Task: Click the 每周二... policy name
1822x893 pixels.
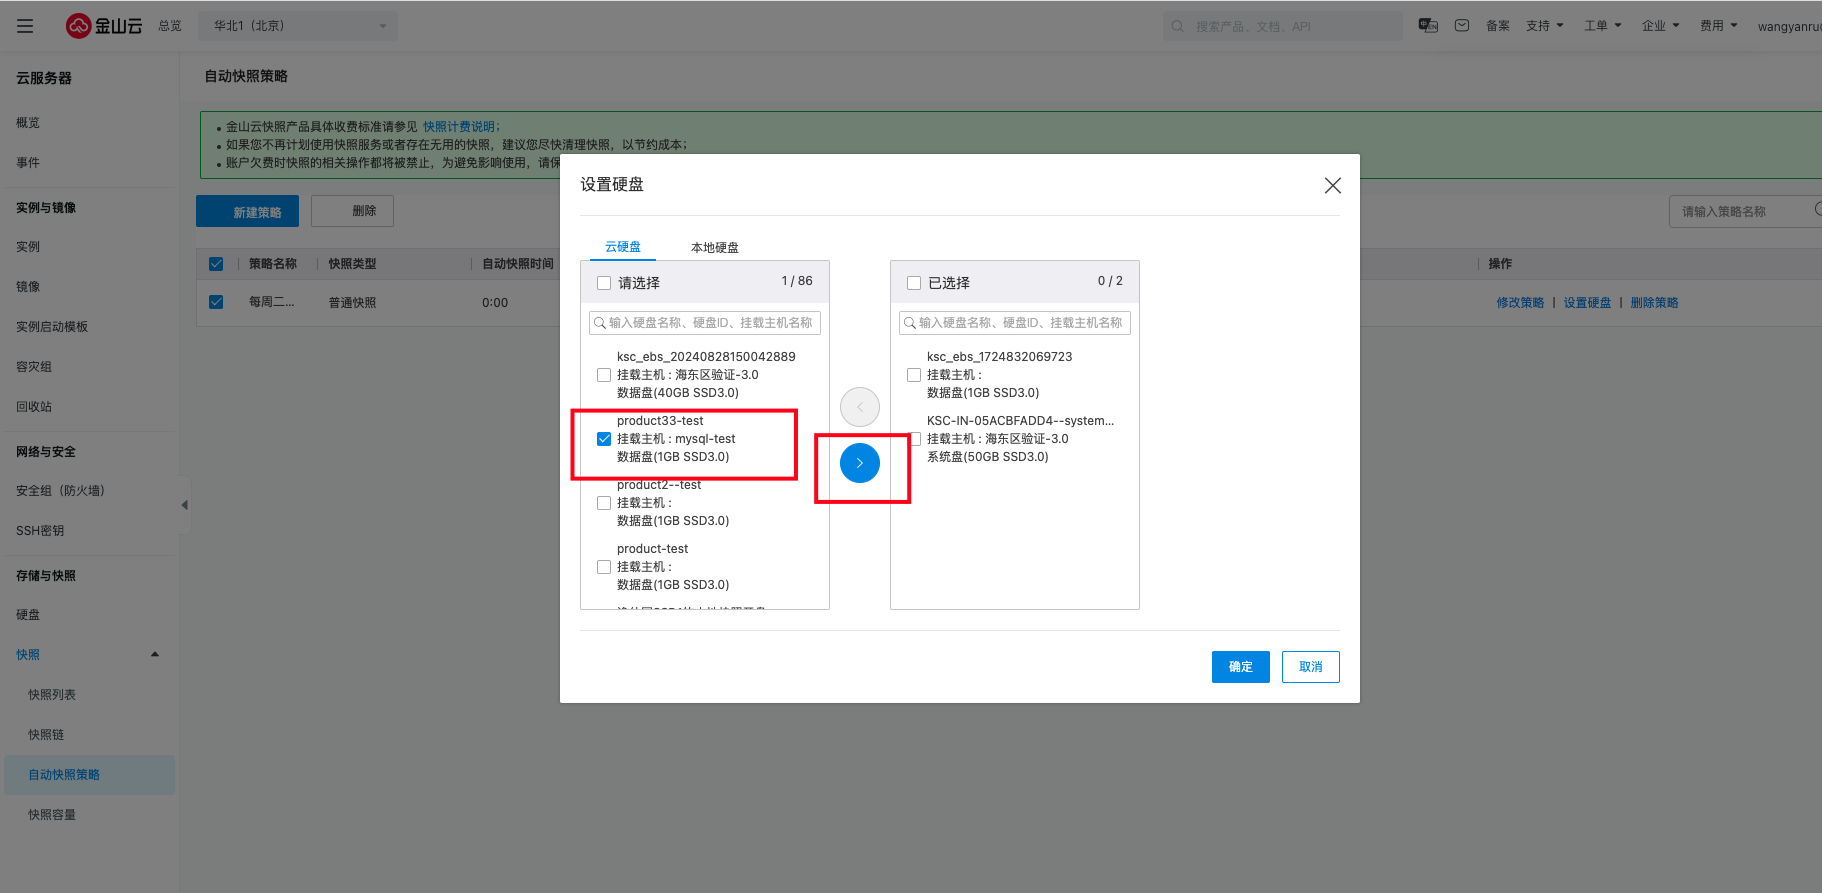Action: (x=272, y=302)
